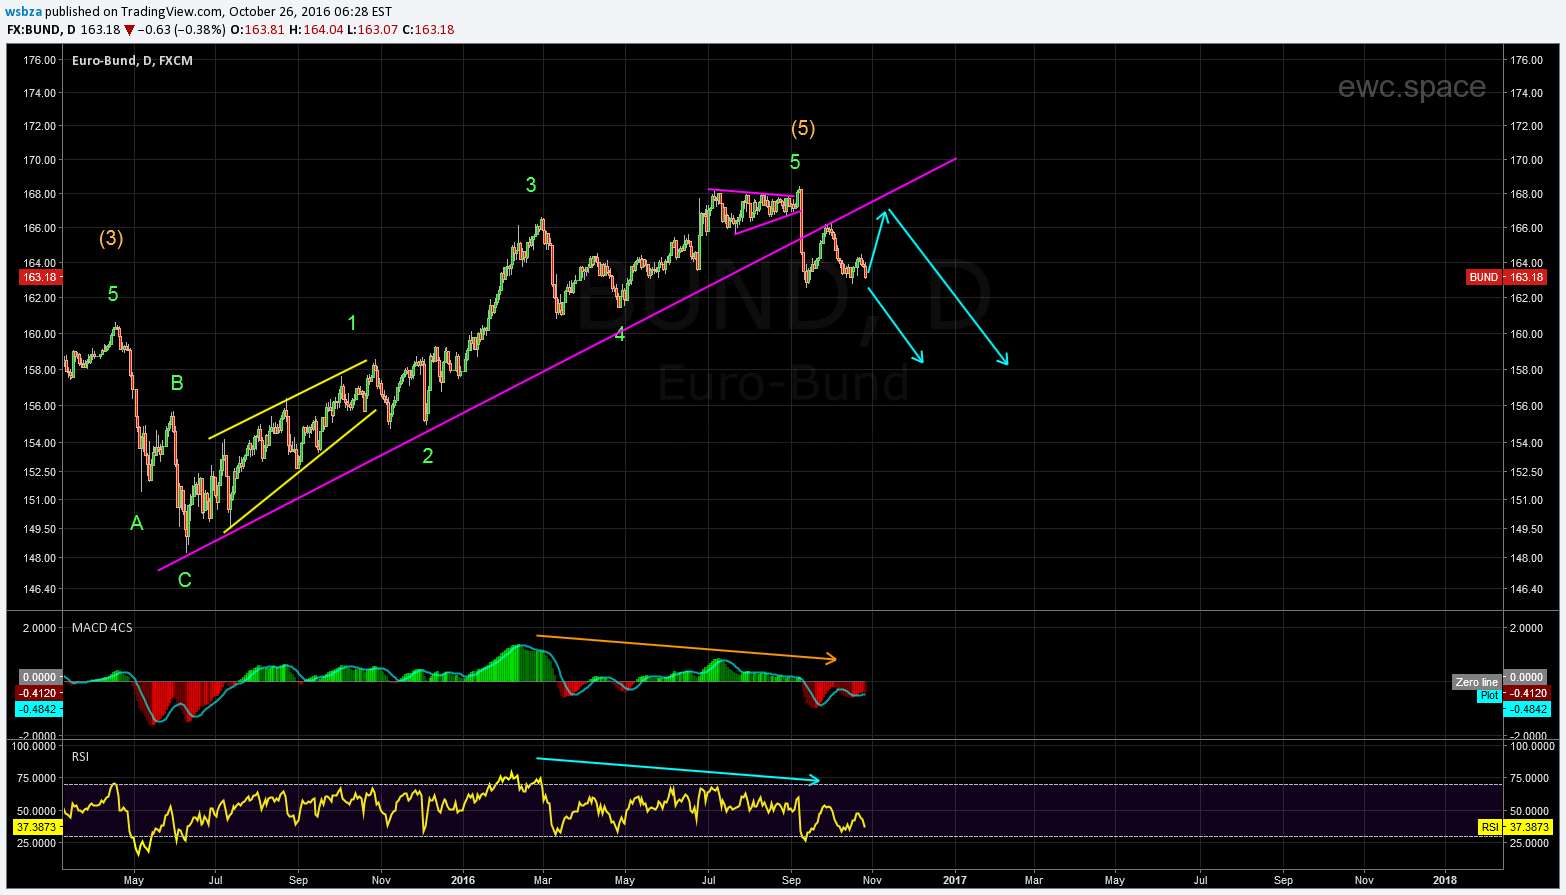Viewport: 1566px width, 895px height.
Task: Click the orange MACD divergence arrowhead
Action: tap(832, 659)
